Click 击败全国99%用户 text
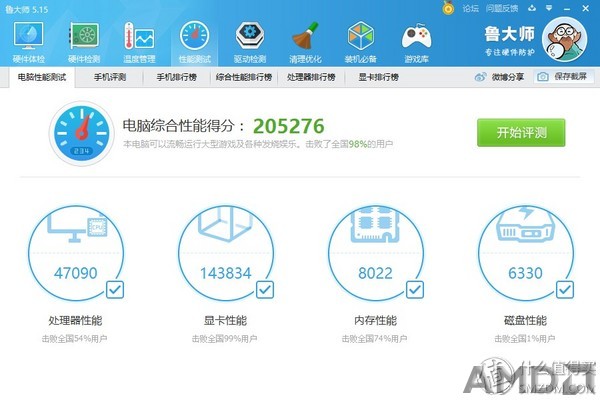 [225, 339]
